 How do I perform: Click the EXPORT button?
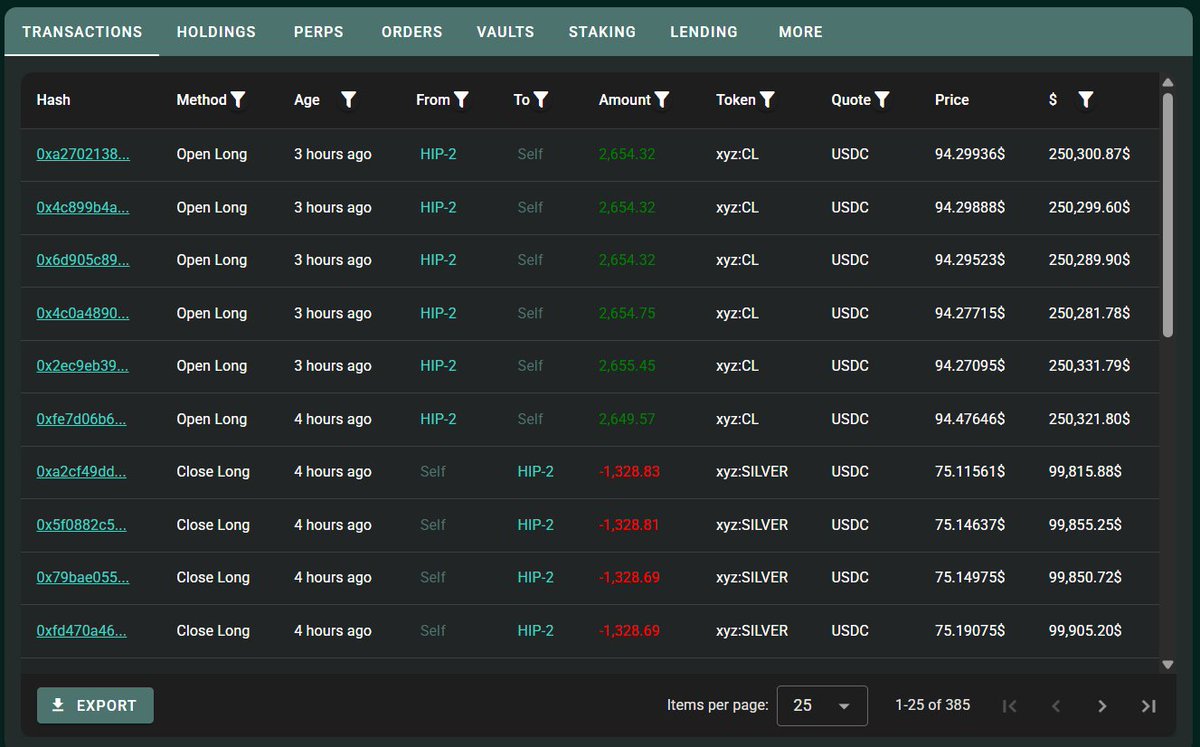95,705
